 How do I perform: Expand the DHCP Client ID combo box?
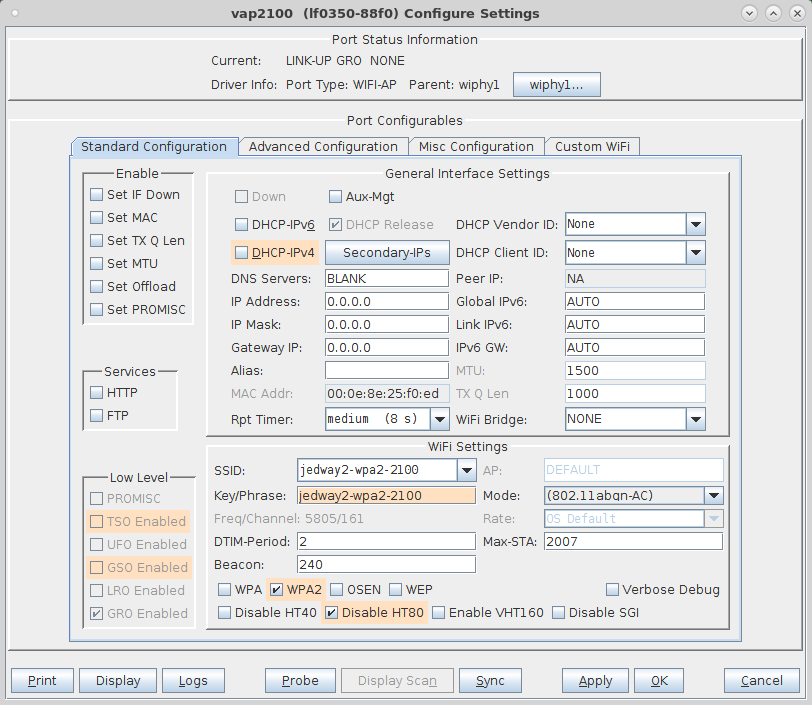(695, 253)
